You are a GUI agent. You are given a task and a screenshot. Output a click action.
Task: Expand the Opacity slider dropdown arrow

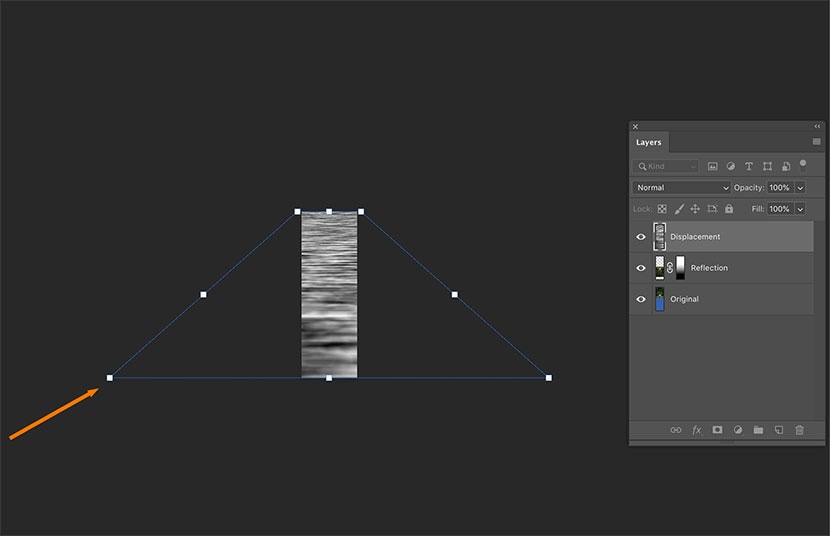(x=800, y=188)
